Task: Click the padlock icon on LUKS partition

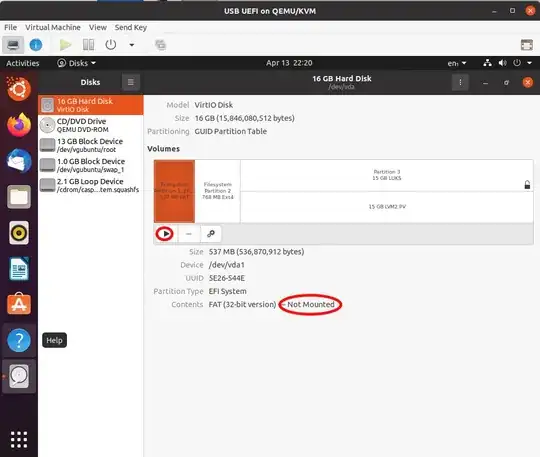Action: pos(527,185)
